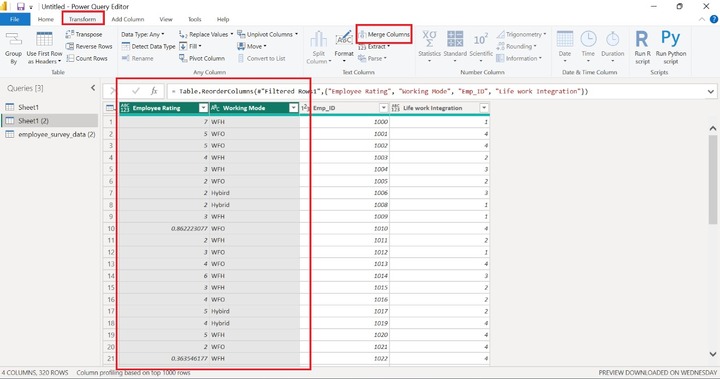720x379 pixels.
Task: Open the Add Column tab
Action: click(128, 19)
